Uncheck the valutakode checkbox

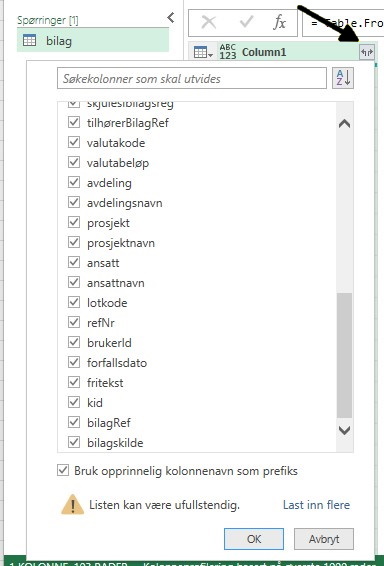click(74, 142)
